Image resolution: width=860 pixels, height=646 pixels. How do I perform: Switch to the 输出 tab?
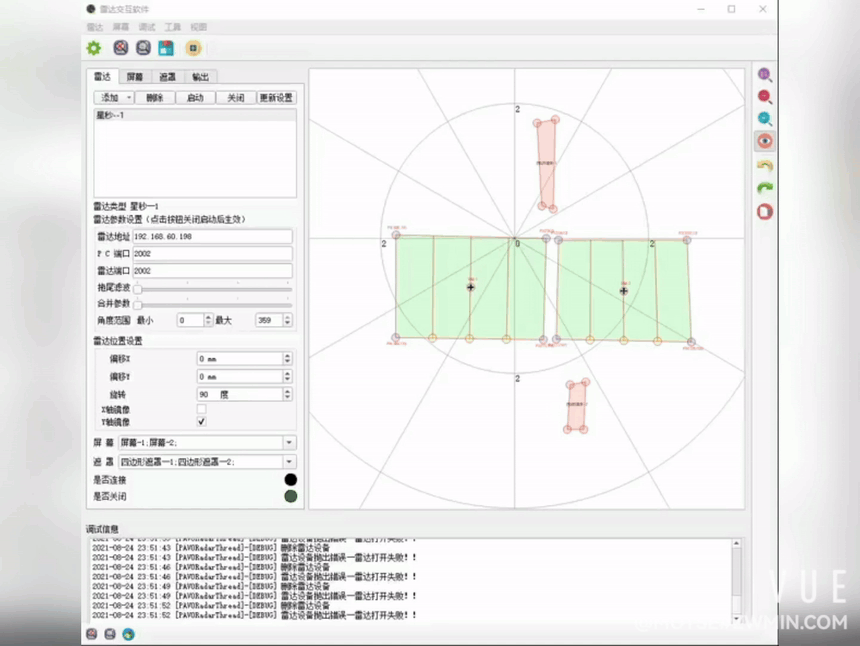(x=201, y=77)
